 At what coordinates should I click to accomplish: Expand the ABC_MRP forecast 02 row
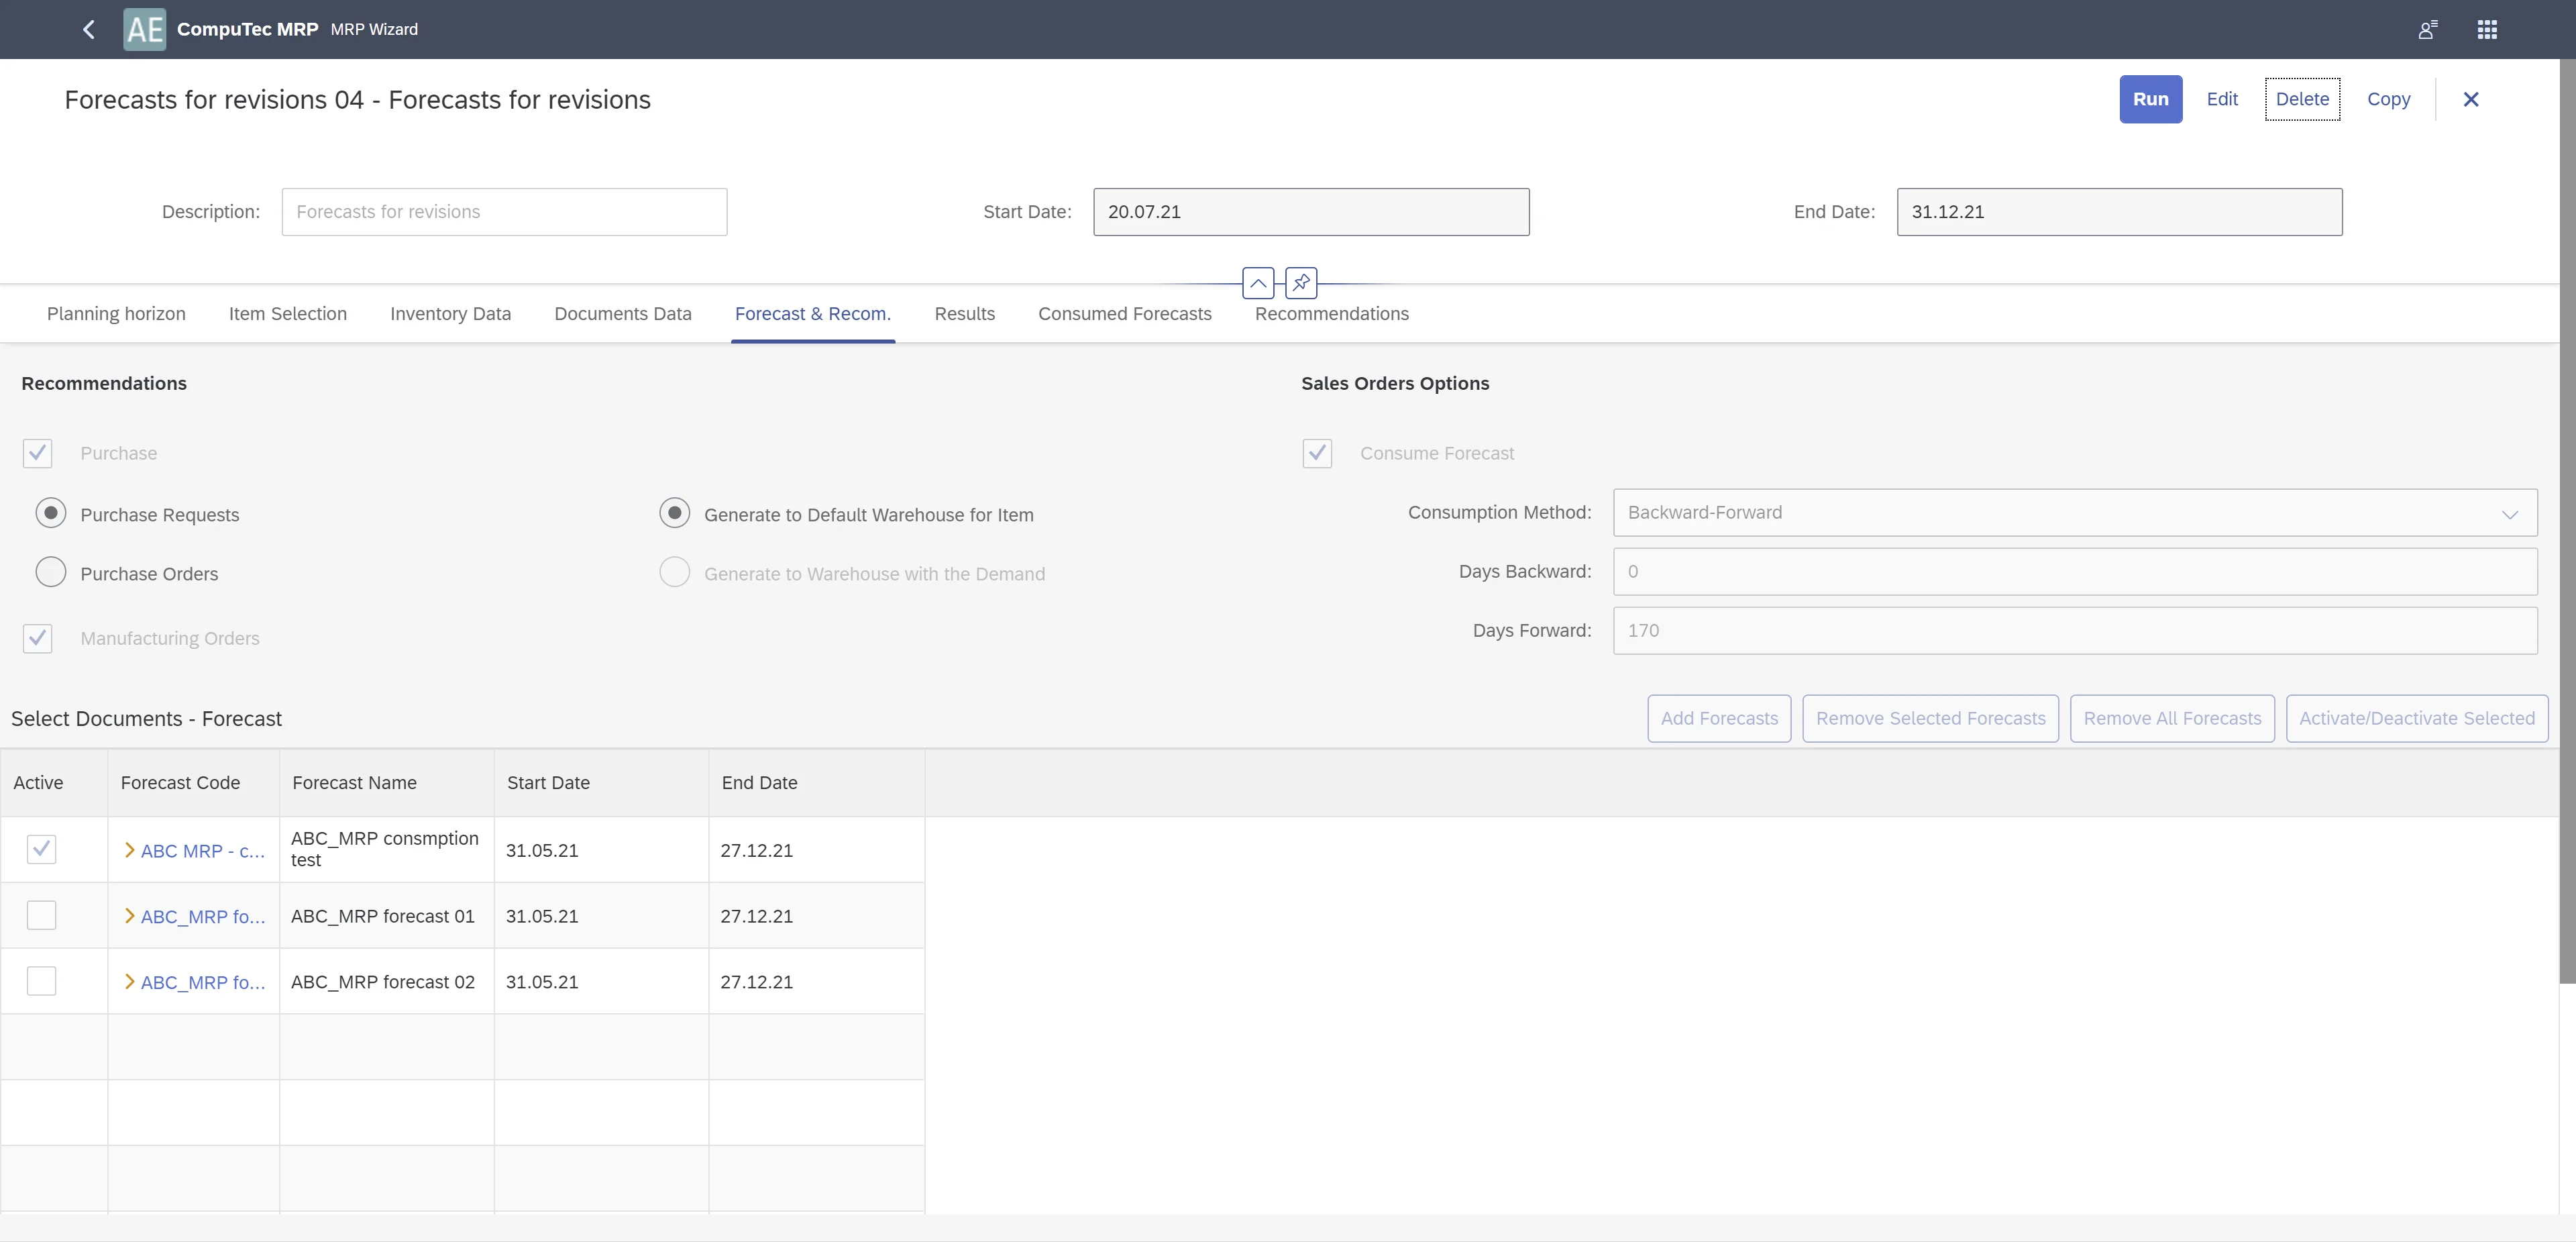point(129,981)
